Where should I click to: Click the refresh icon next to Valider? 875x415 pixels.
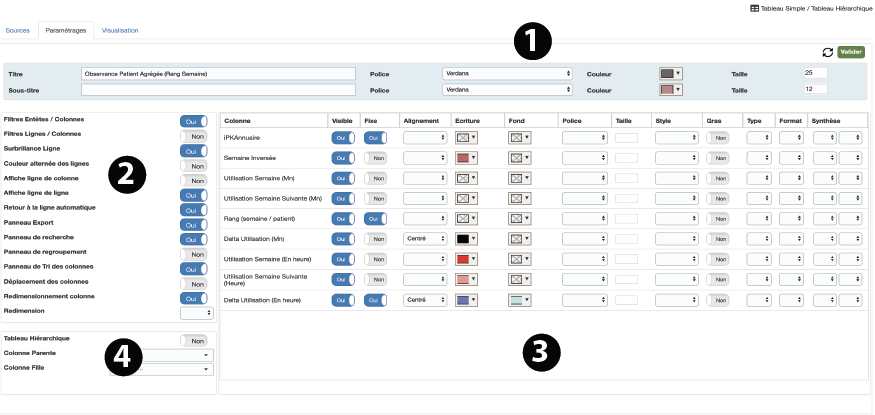827,52
